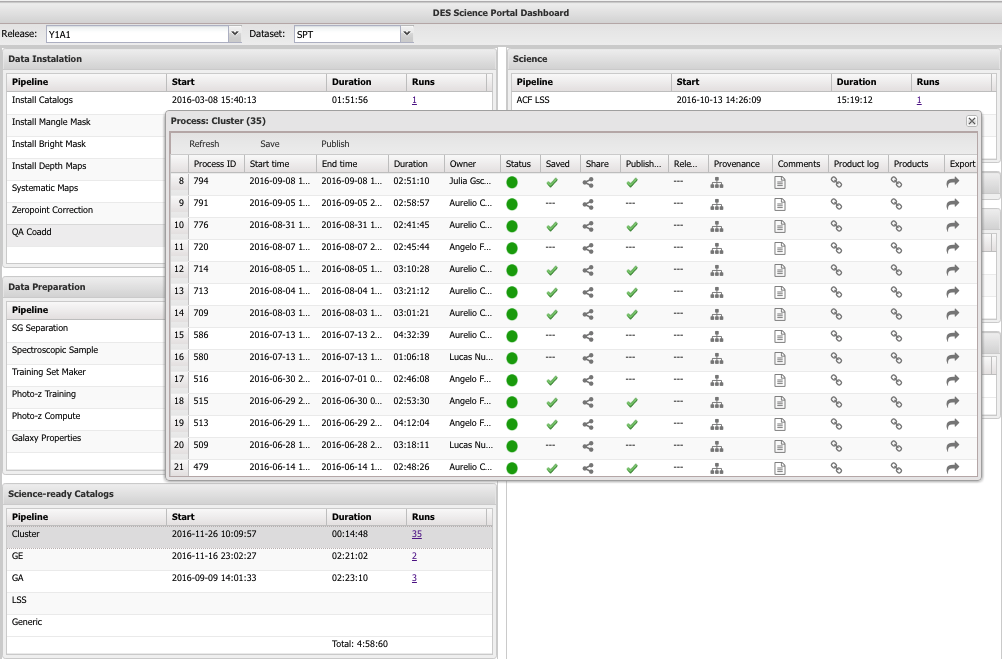
Task: Toggle saved checkmark for process 709
Action: (552, 314)
